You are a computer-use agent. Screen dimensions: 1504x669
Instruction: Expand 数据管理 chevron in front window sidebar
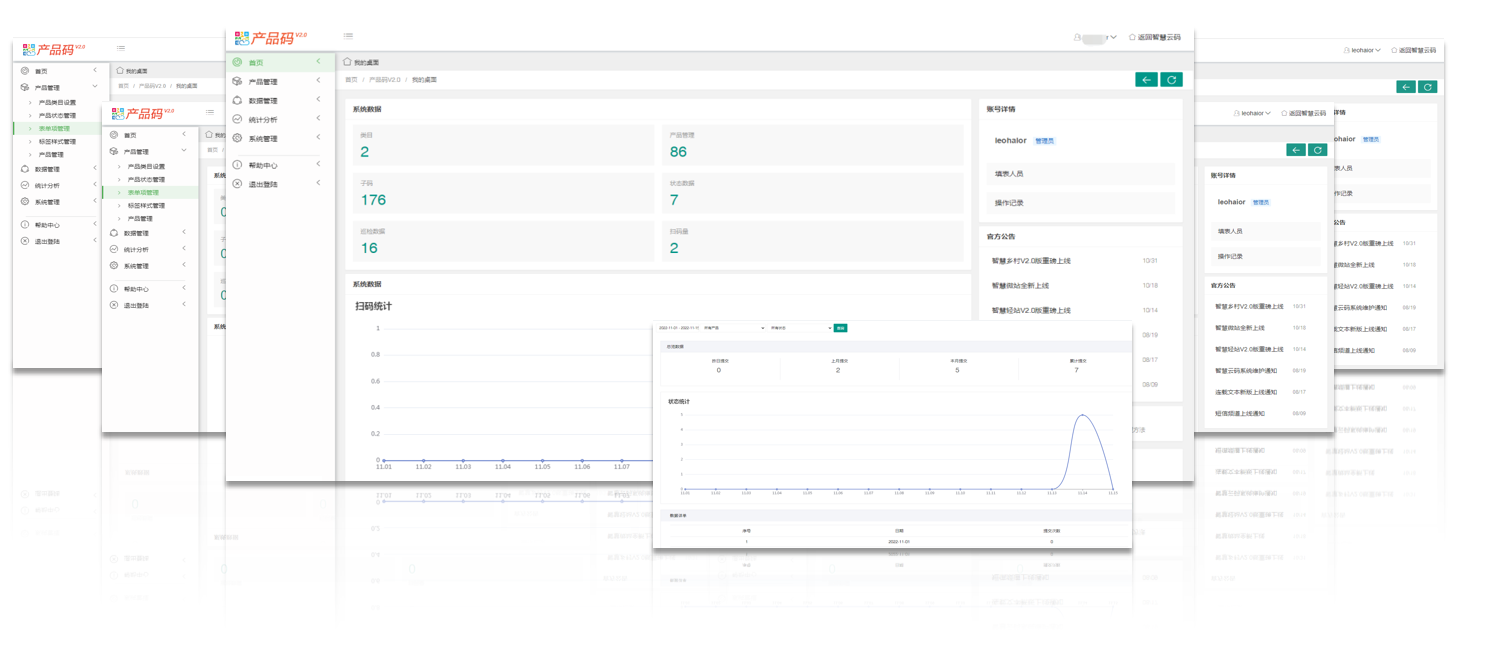pyautogui.click(x=318, y=100)
